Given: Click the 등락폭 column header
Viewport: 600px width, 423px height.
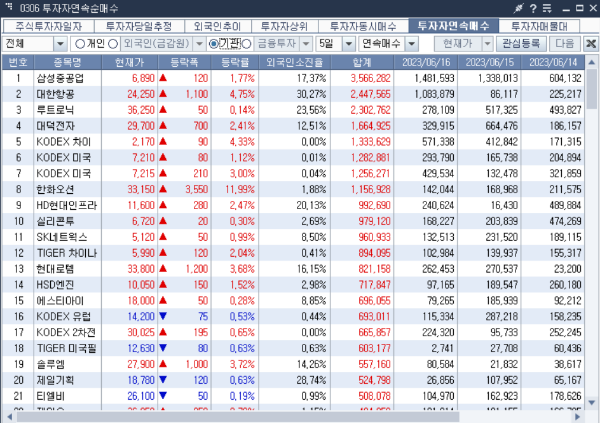Looking at the screenshot, I should [x=184, y=62].
